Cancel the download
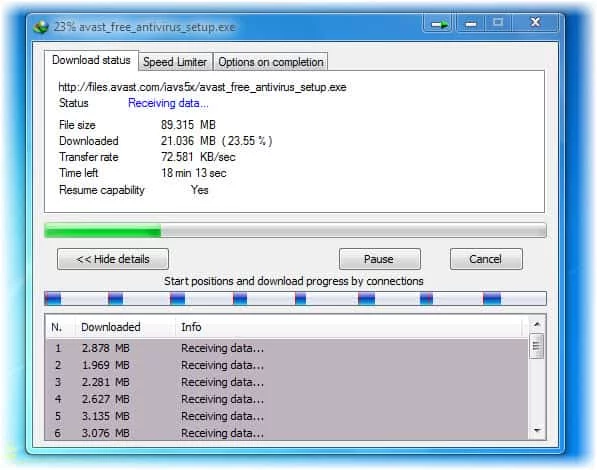 click(x=486, y=259)
